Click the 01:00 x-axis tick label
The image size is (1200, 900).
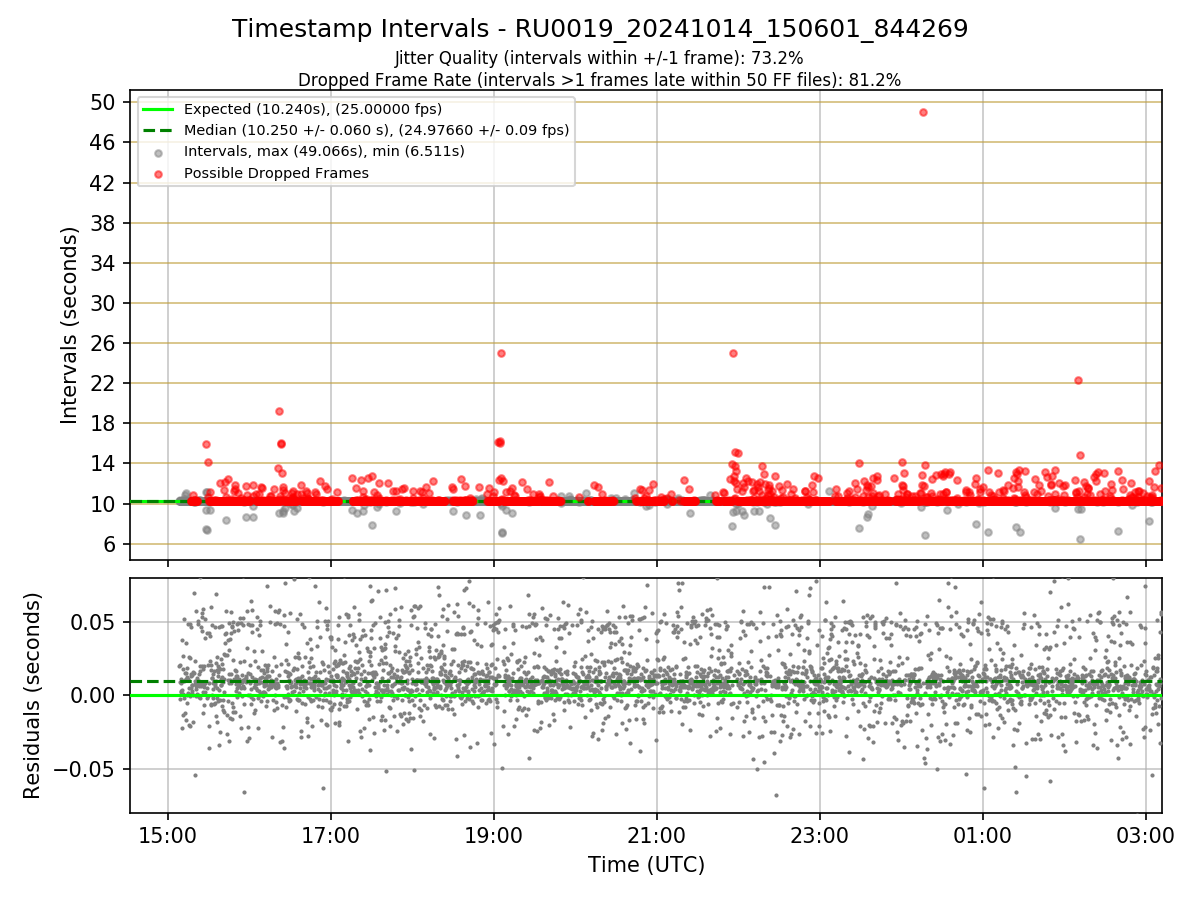click(983, 835)
